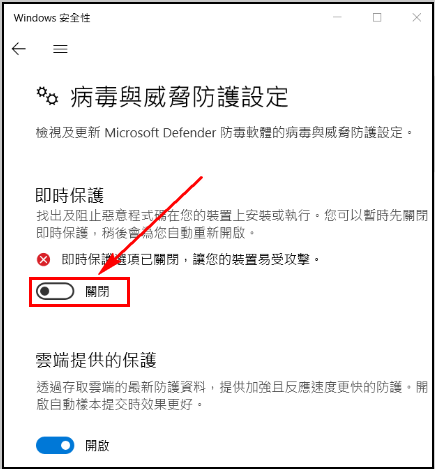
Task: Select the 雲端提供的保護 section heading
Action: [x=96, y=360]
